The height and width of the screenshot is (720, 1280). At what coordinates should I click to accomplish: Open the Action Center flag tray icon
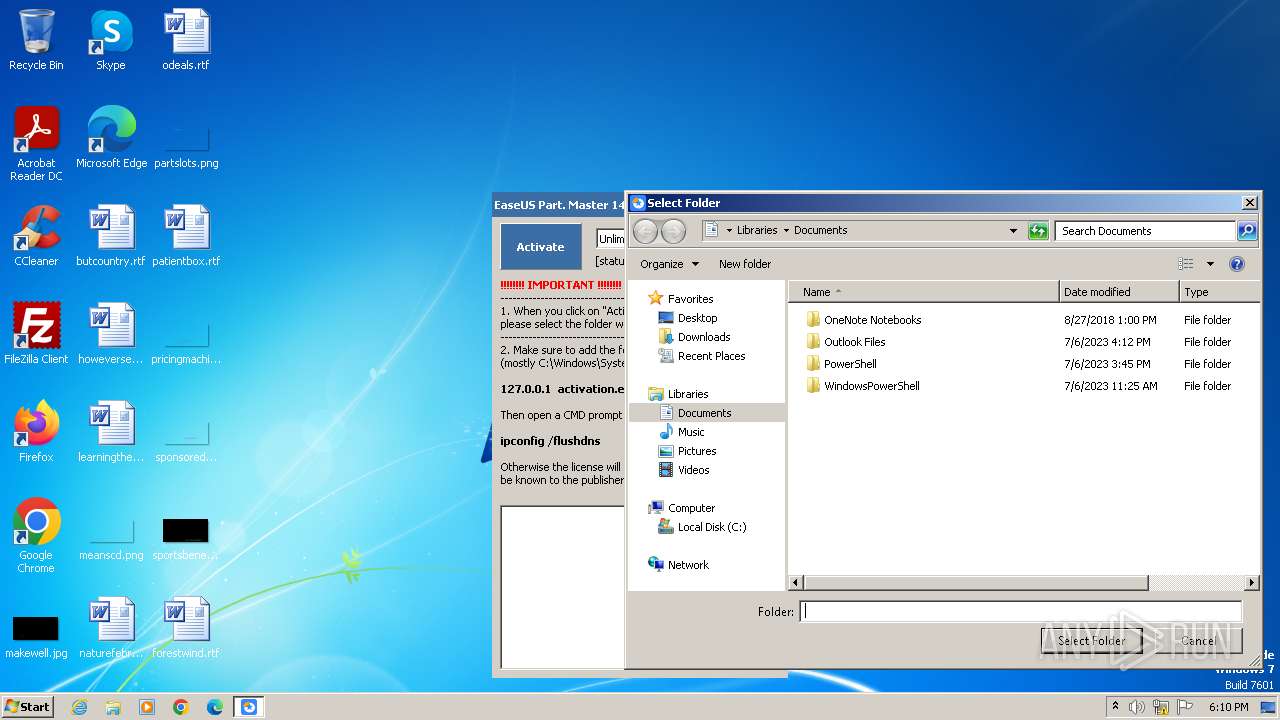coord(1185,707)
